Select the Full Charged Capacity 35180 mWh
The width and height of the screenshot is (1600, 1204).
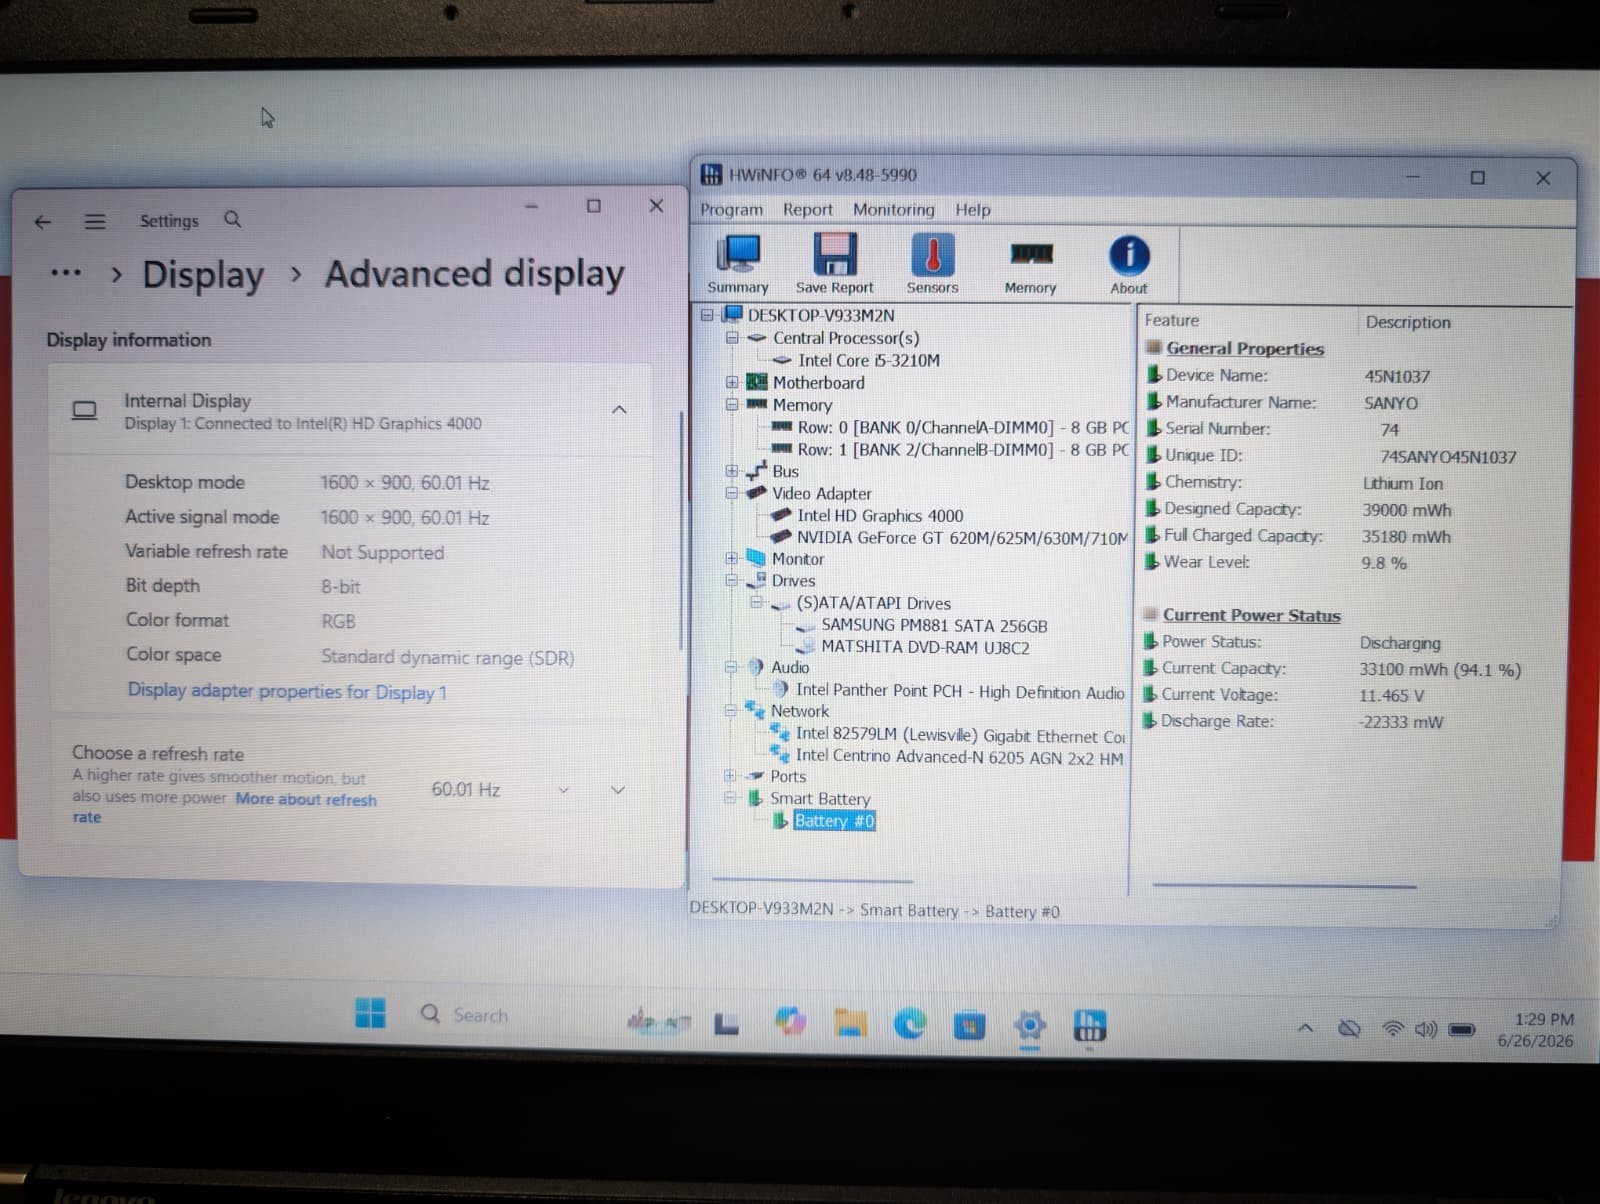click(x=1406, y=537)
